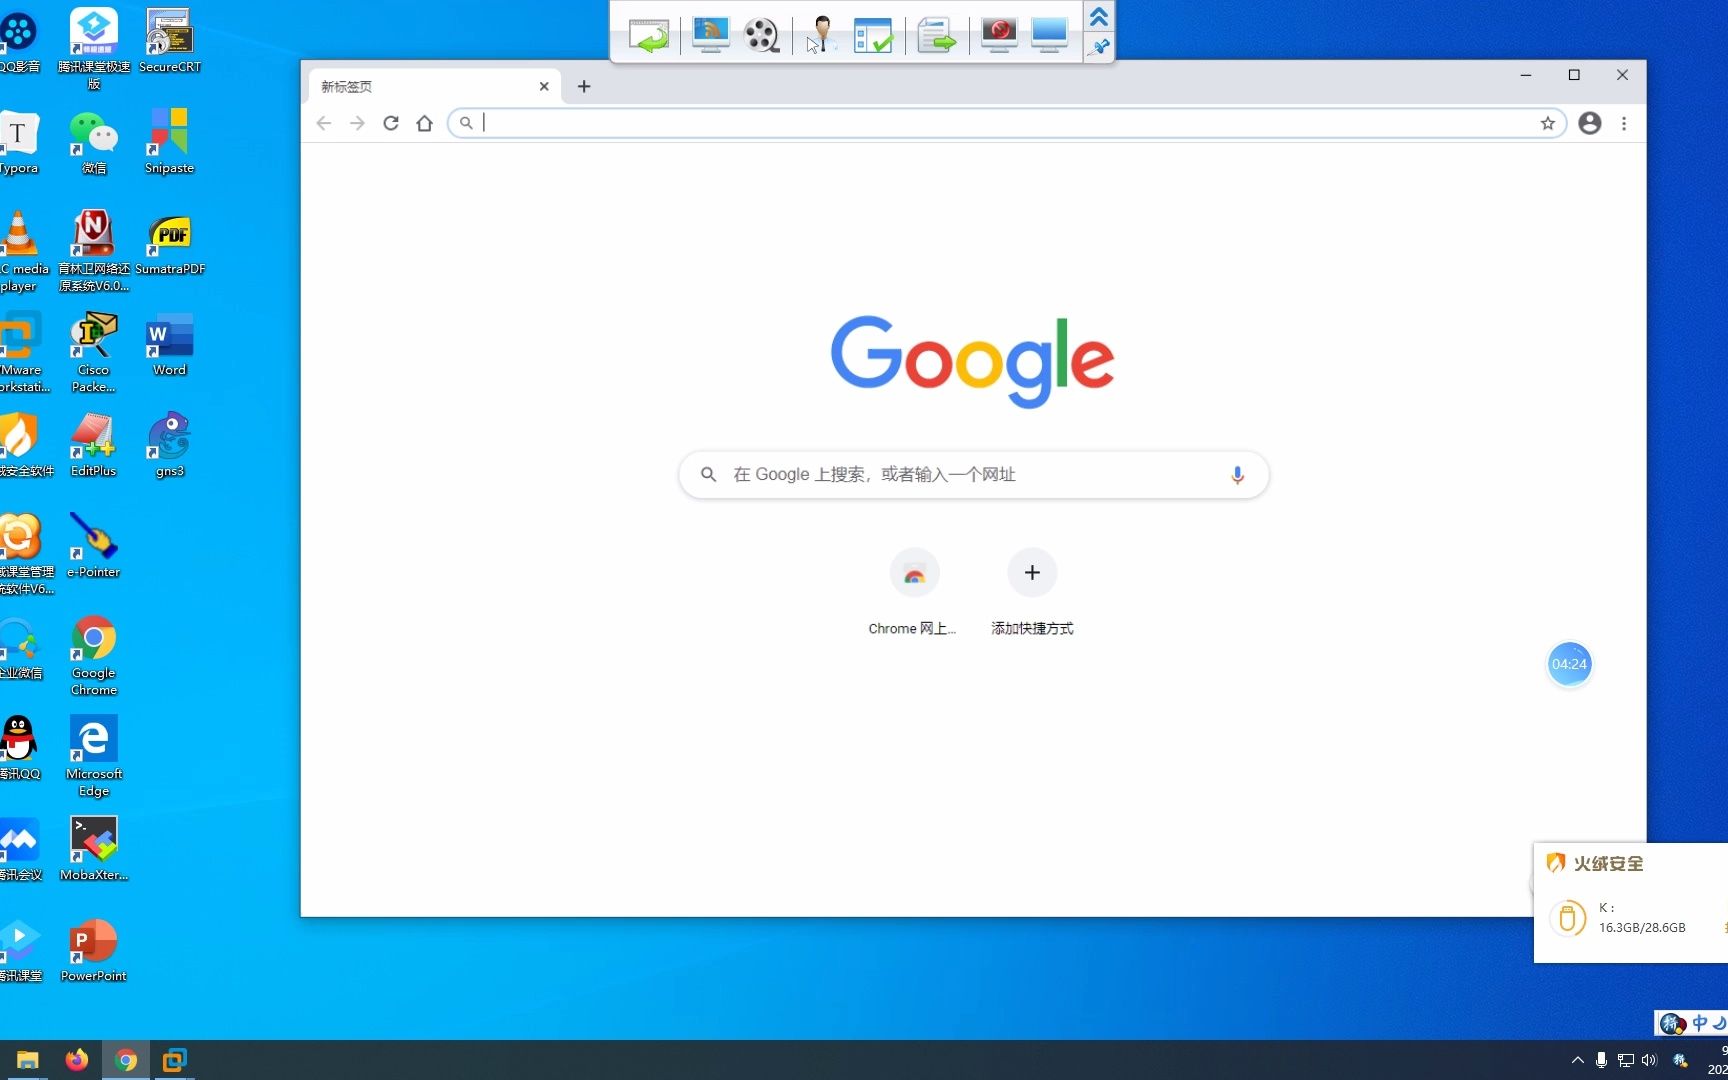The height and width of the screenshot is (1080, 1728).
Task: Pin the floating toolbar with pushpin
Action: tap(1098, 47)
